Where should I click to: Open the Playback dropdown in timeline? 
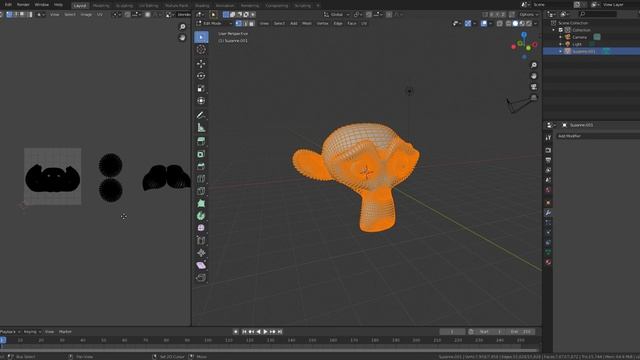point(10,332)
